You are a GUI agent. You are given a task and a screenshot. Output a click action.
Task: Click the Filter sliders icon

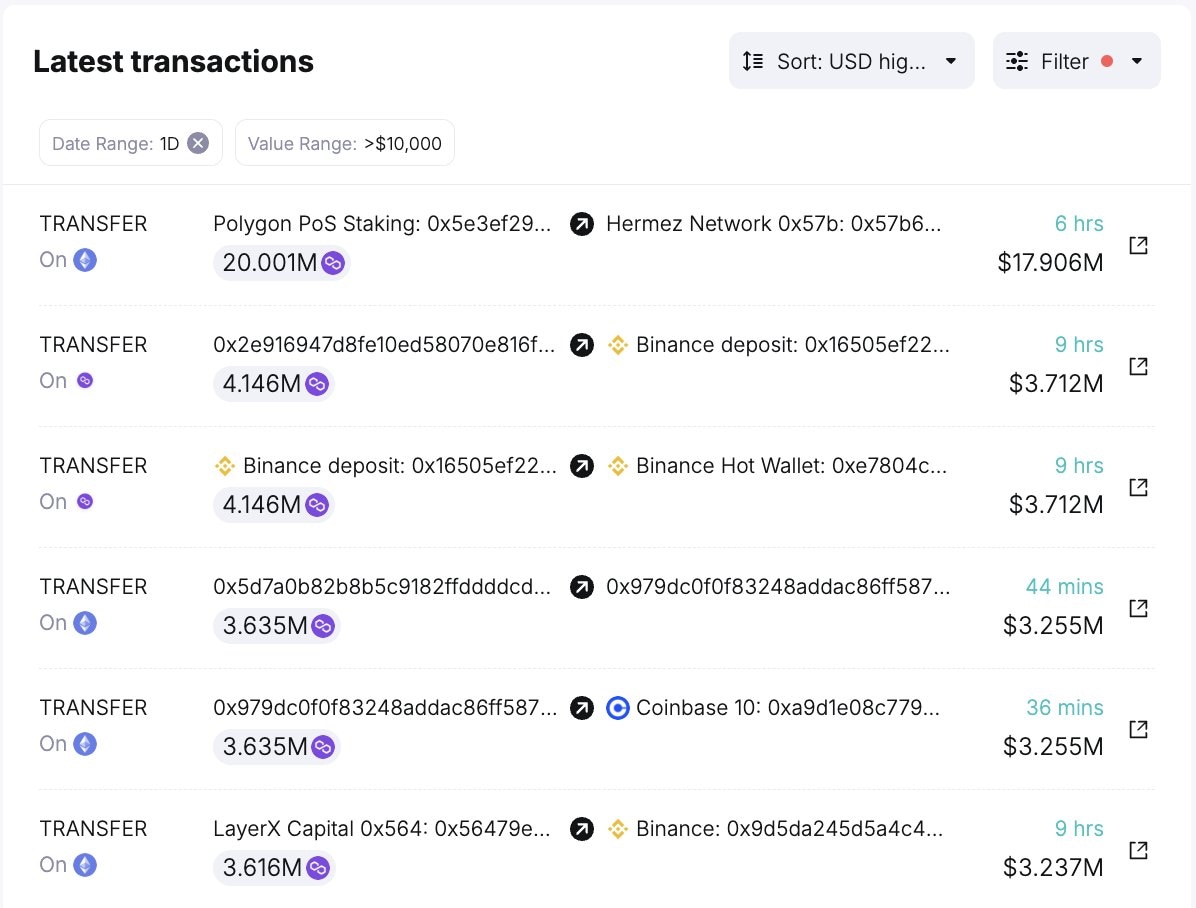(1016, 60)
